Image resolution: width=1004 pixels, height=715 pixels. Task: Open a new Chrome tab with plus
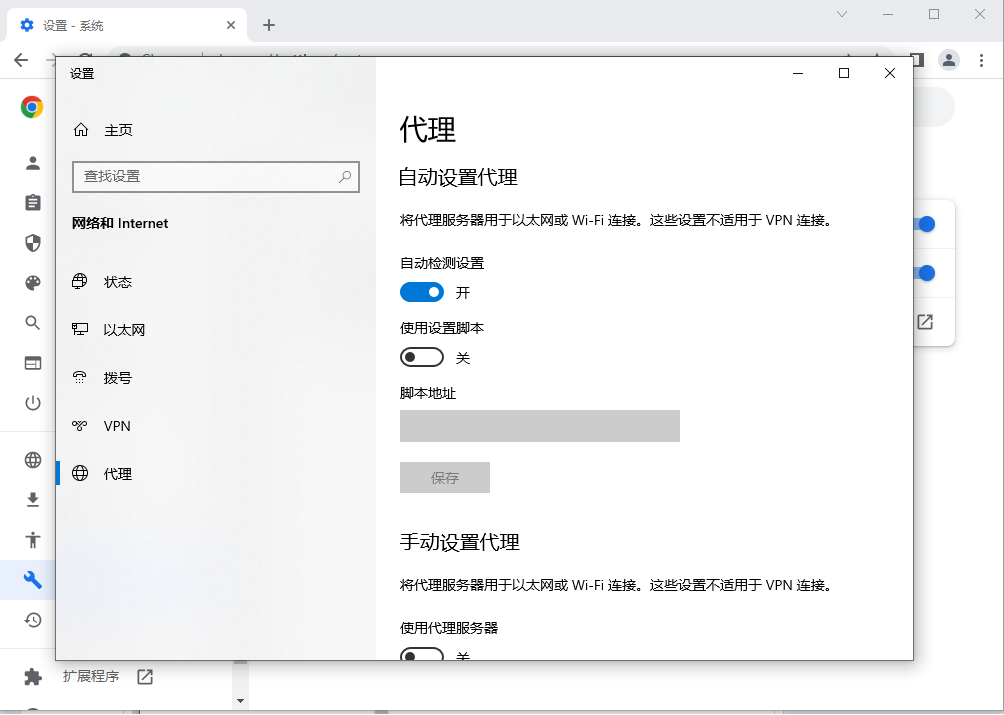click(x=269, y=25)
